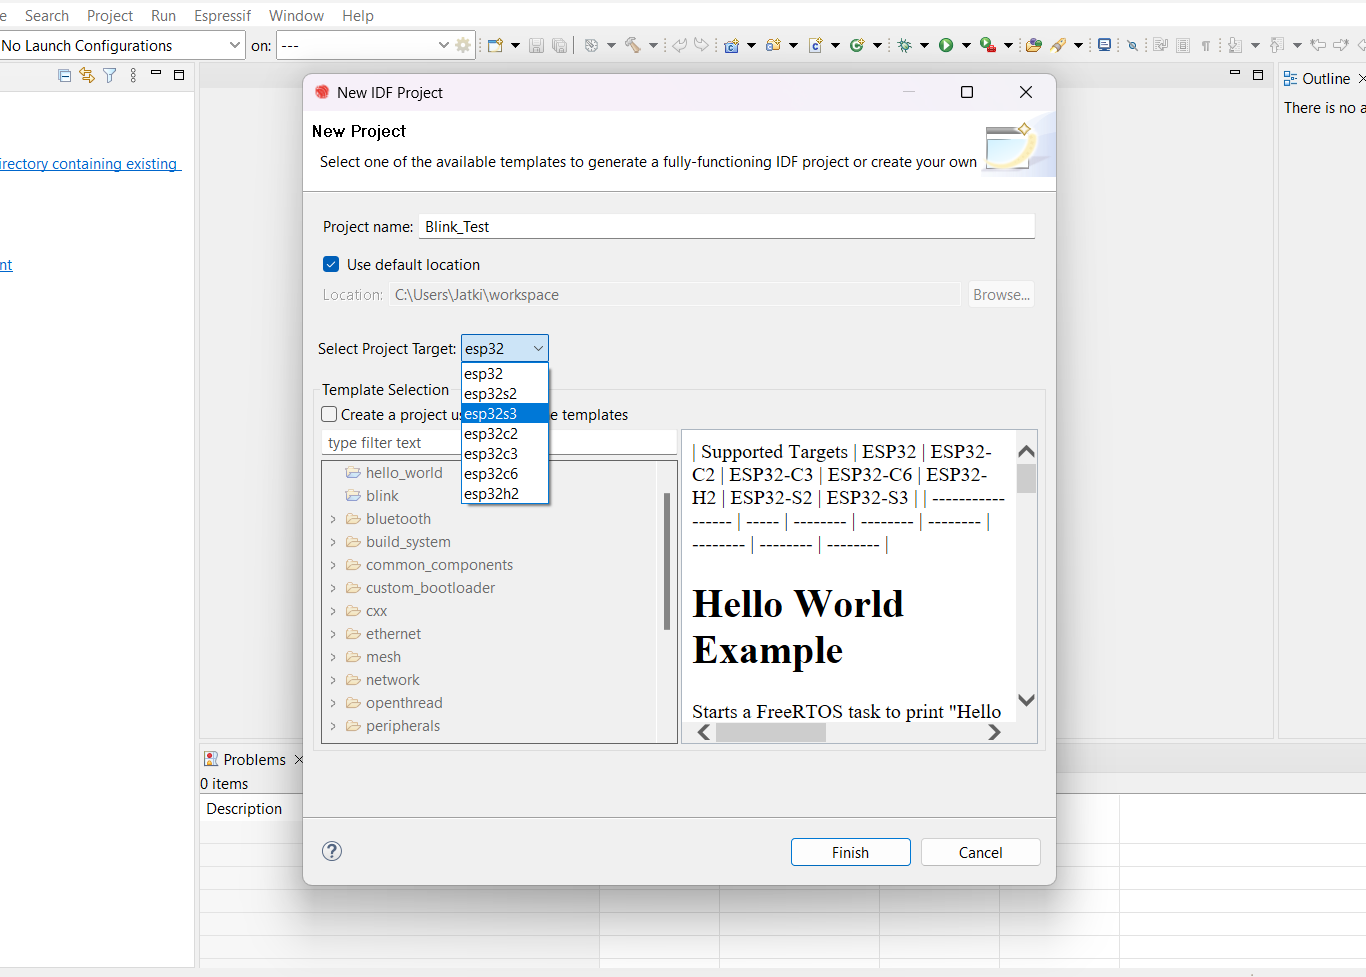Click the 'directory containing existing' link
Viewport: 1366px width, 977px height.
click(89, 164)
